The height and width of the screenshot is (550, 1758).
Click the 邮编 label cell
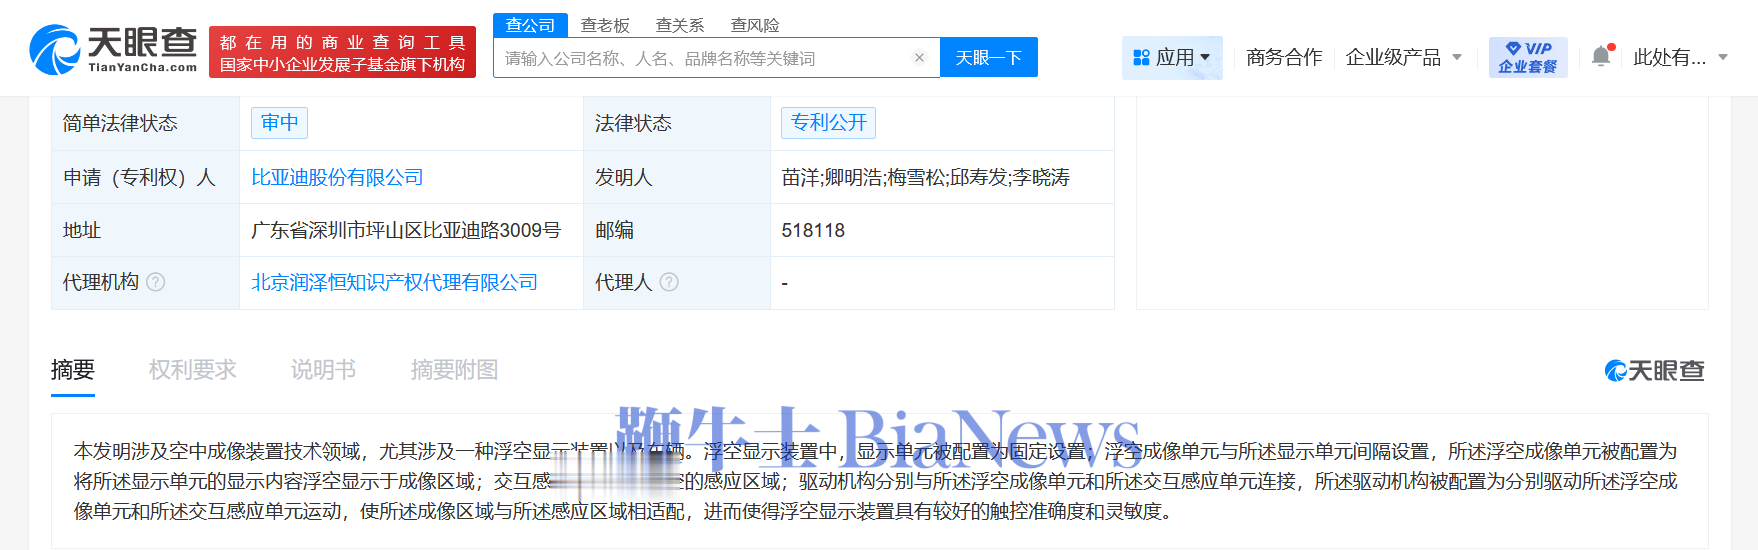pos(677,230)
